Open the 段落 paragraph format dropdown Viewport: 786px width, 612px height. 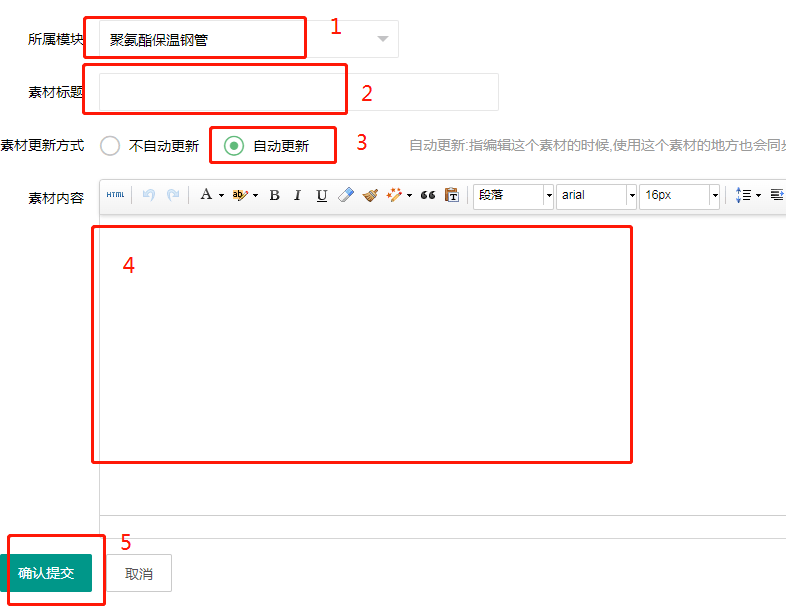tap(548, 195)
